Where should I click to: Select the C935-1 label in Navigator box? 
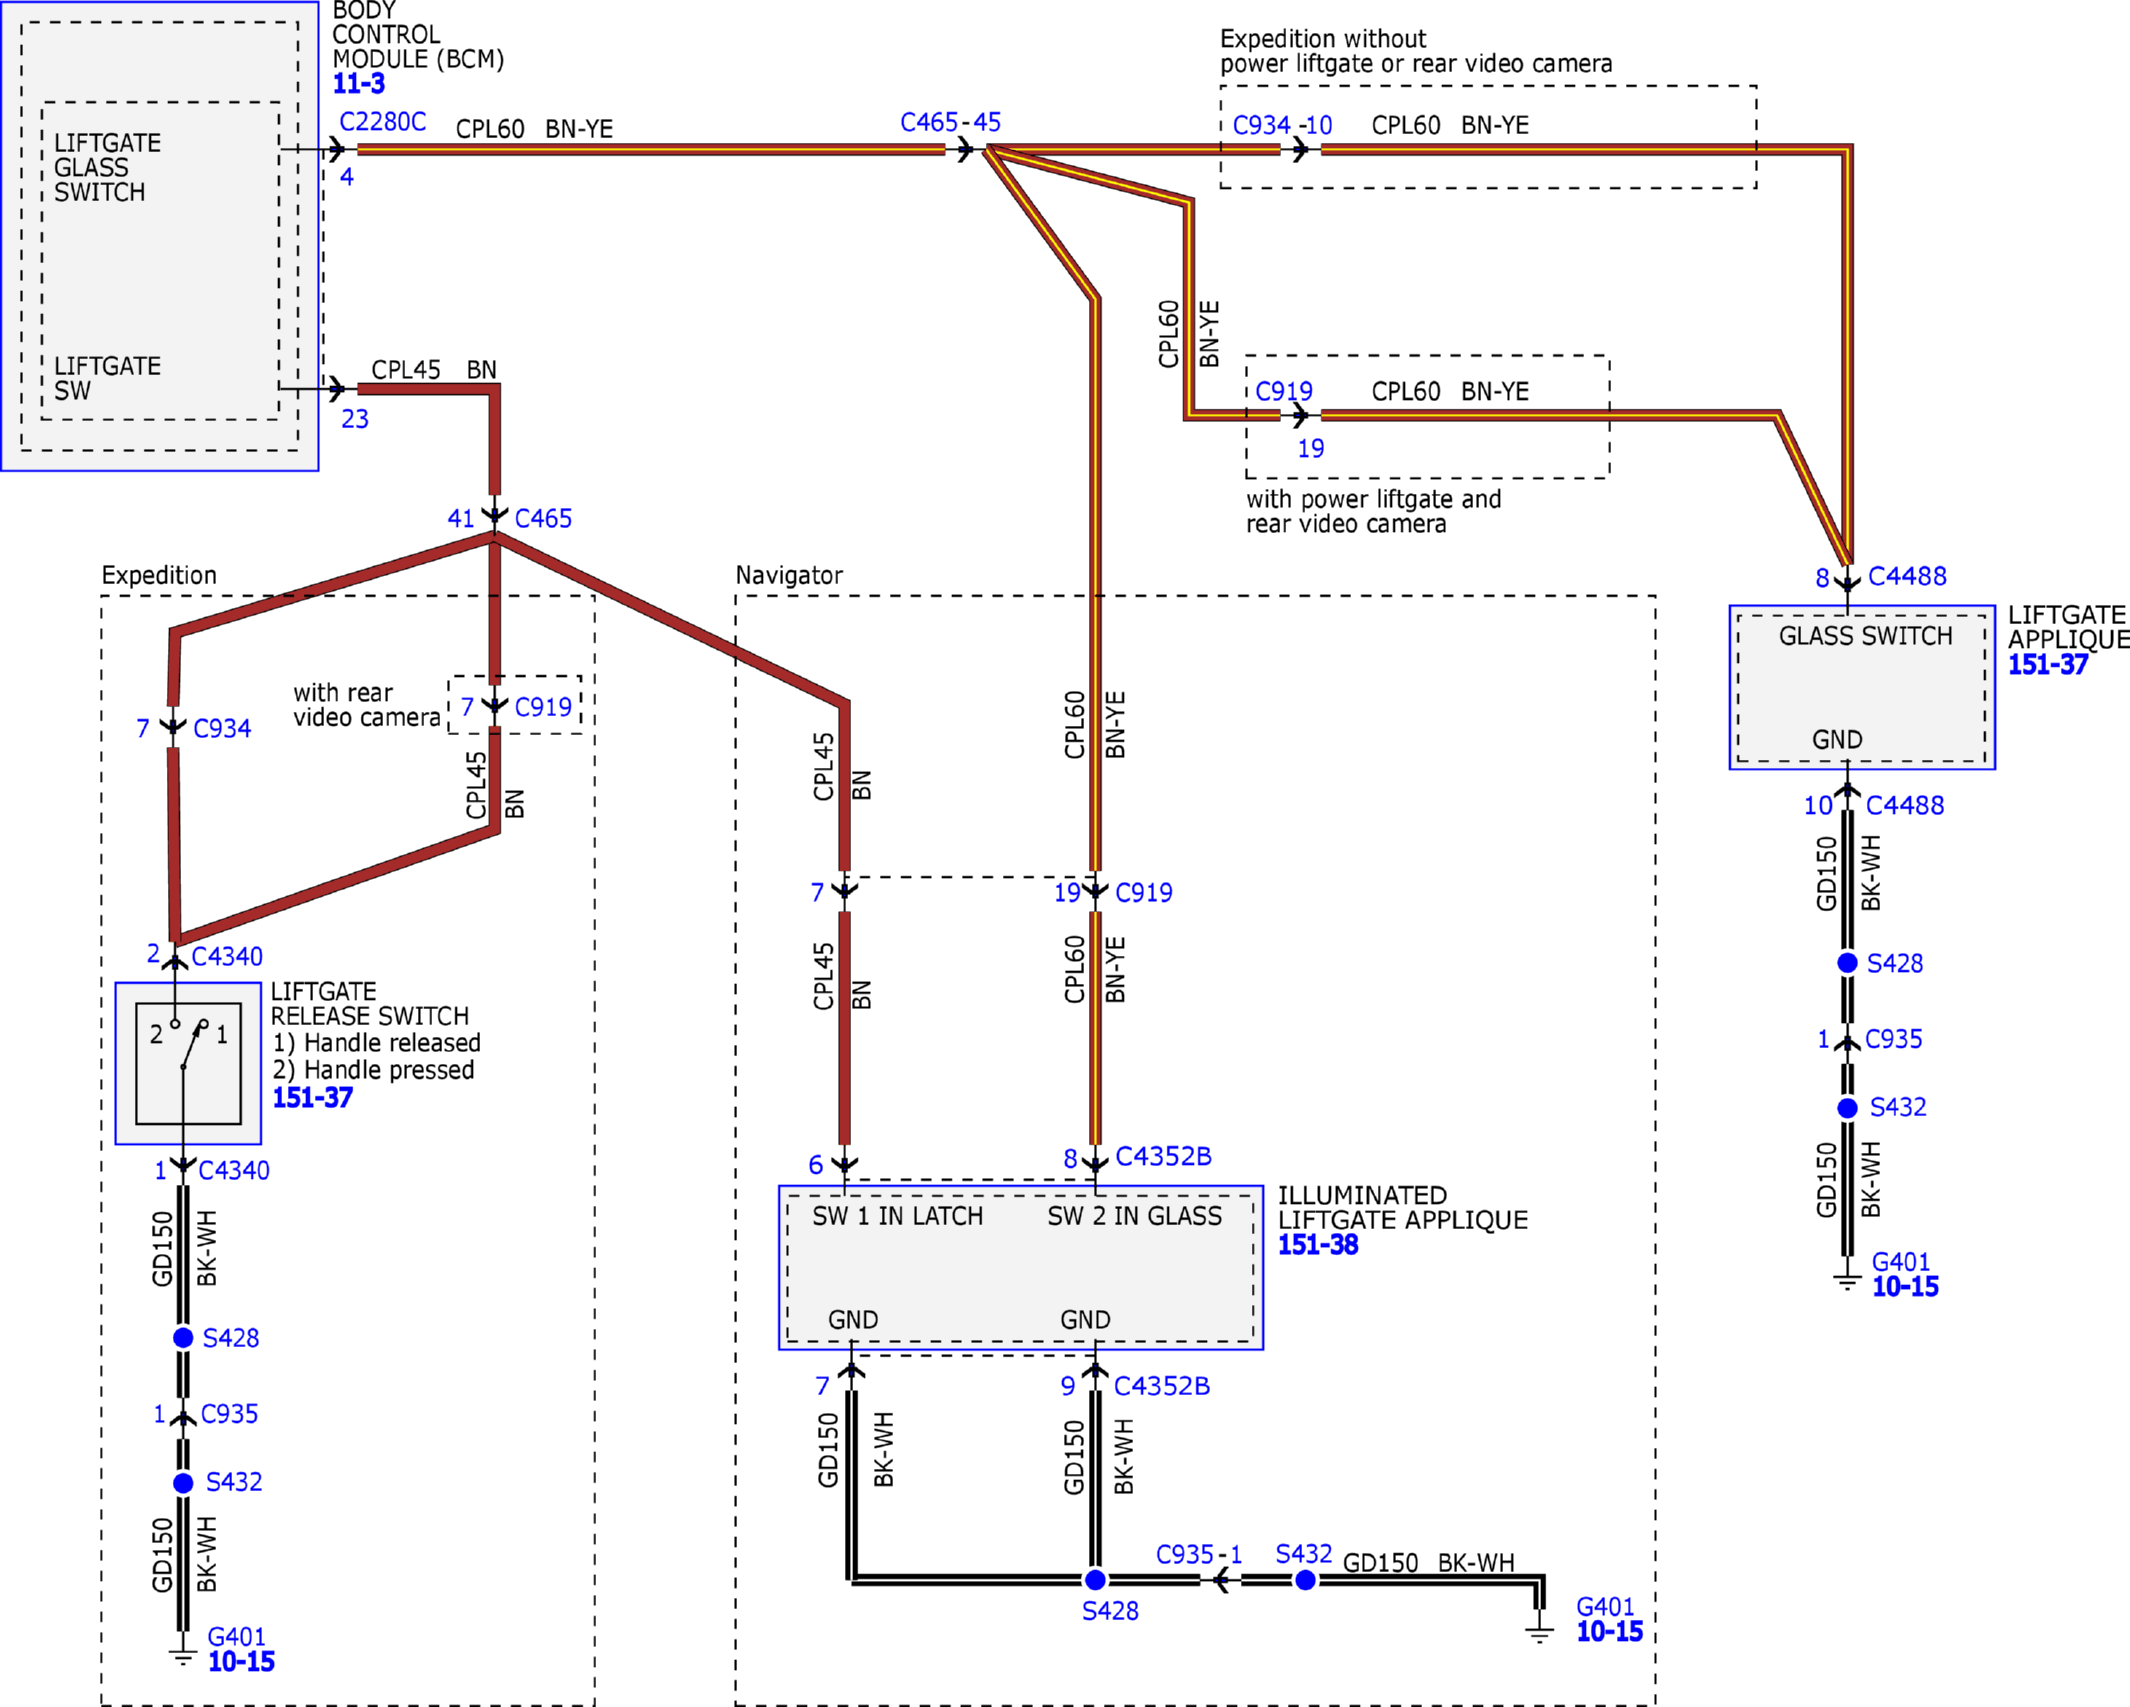[x=1199, y=1555]
